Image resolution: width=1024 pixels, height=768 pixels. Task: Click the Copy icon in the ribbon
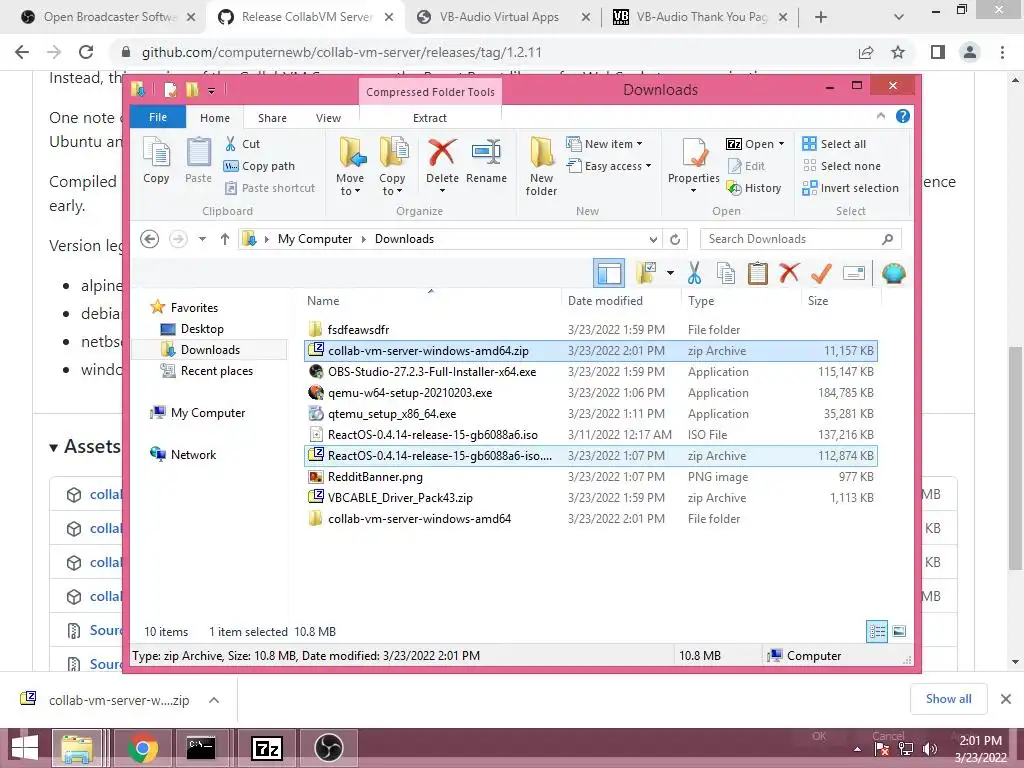click(156, 153)
